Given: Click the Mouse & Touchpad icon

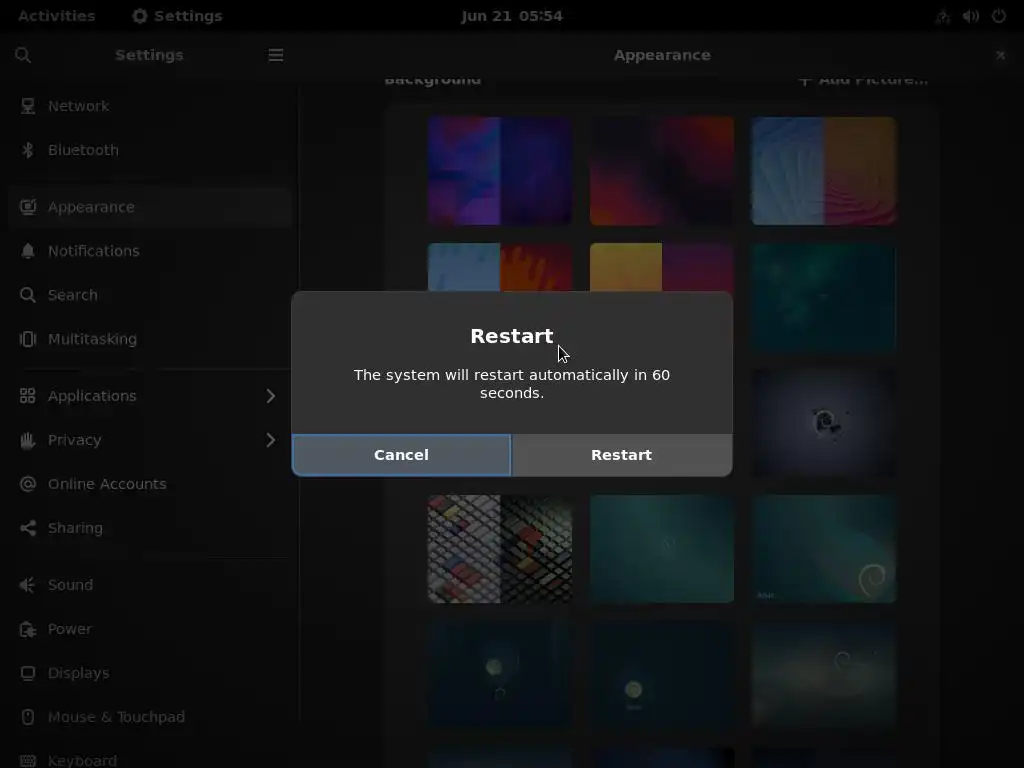Looking at the screenshot, I should coord(27,717).
